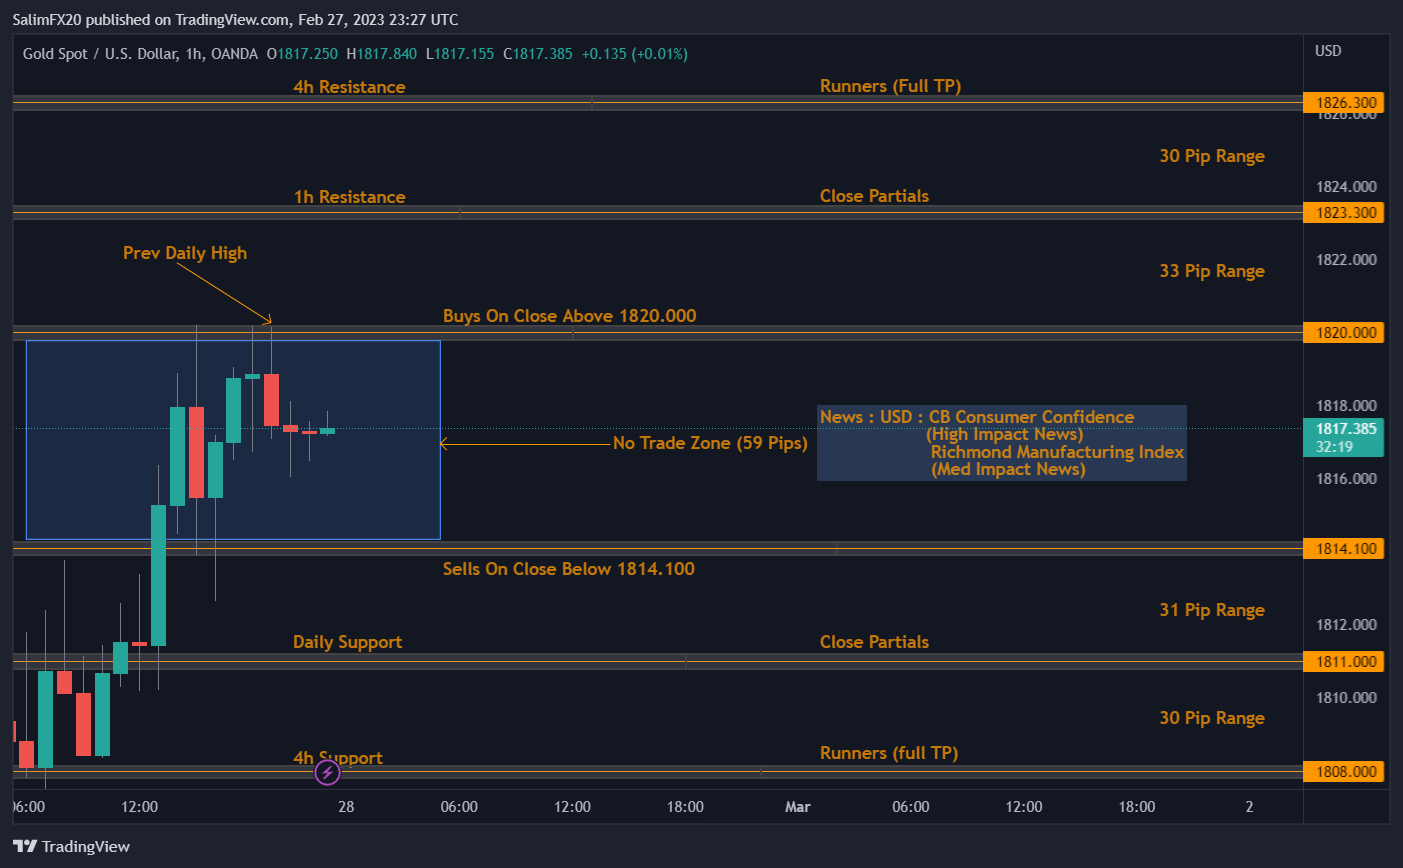The height and width of the screenshot is (868, 1403).
Task: Click the Prev Daily High arrow annotation
Action: tap(184, 253)
